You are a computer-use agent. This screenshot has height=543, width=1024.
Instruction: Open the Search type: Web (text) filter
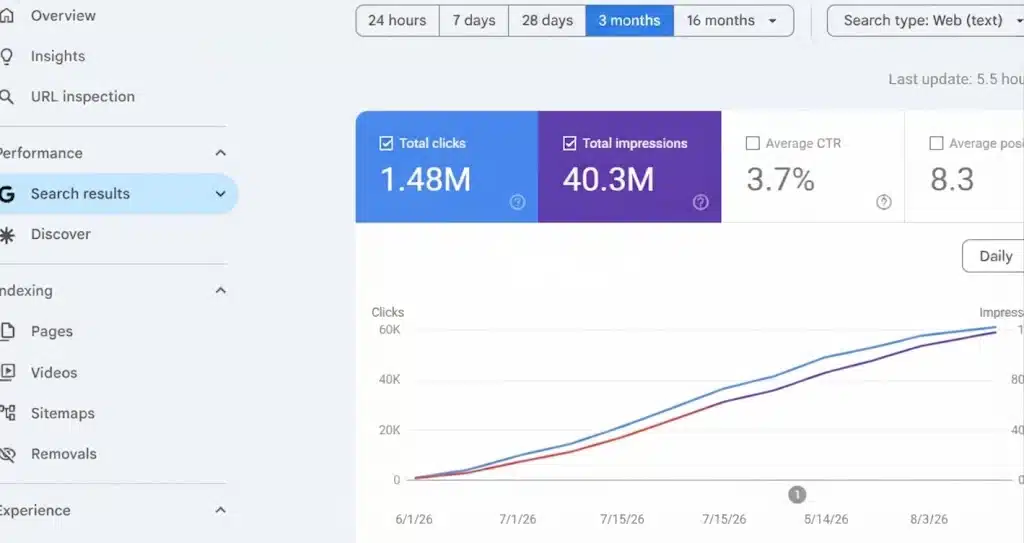coord(926,21)
